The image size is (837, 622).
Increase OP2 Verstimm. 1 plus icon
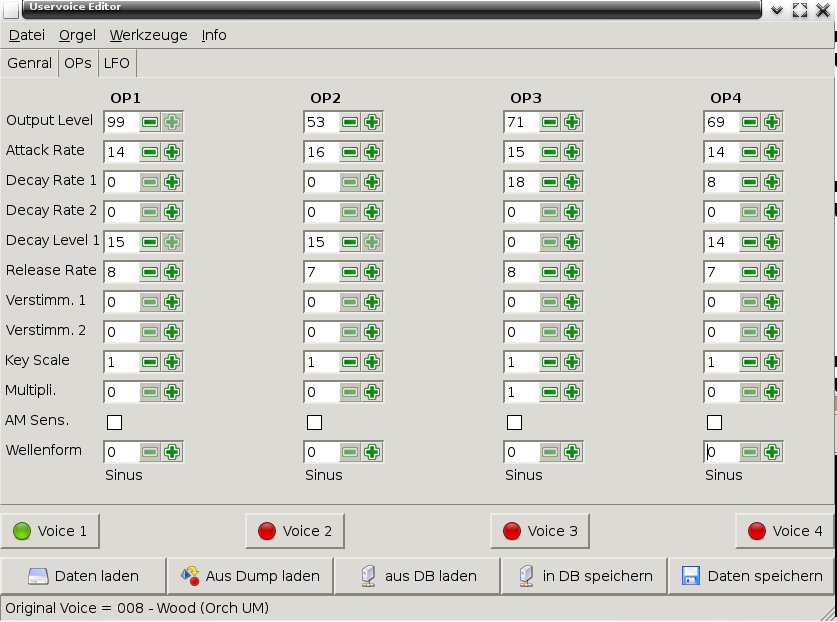[372, 302]
